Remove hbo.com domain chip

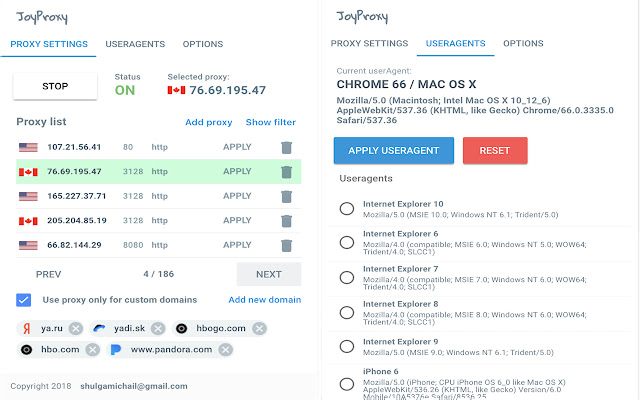point(93,350)
